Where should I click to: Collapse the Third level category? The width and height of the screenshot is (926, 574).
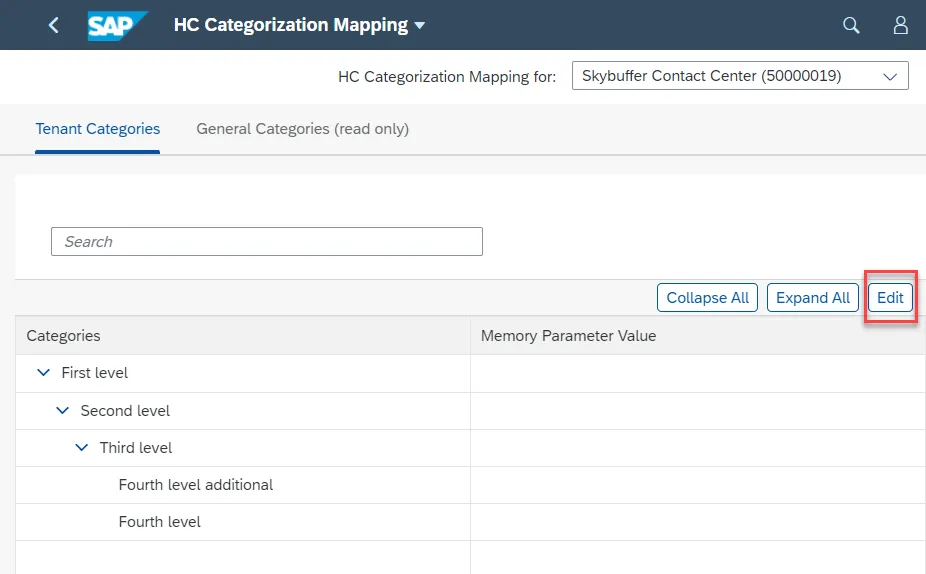(81, 448)
